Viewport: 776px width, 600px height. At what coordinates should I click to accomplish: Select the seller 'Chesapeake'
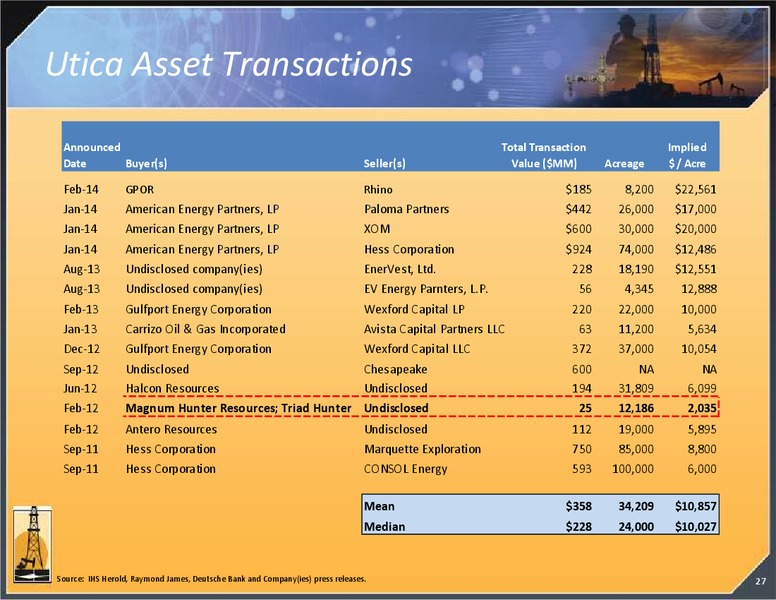click(395, 369)
